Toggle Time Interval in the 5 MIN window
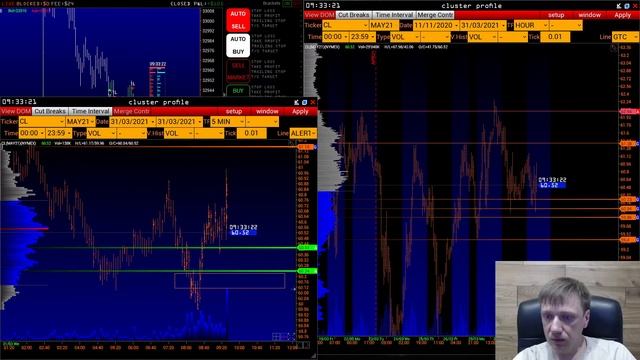640x360 pixels. 91,111
